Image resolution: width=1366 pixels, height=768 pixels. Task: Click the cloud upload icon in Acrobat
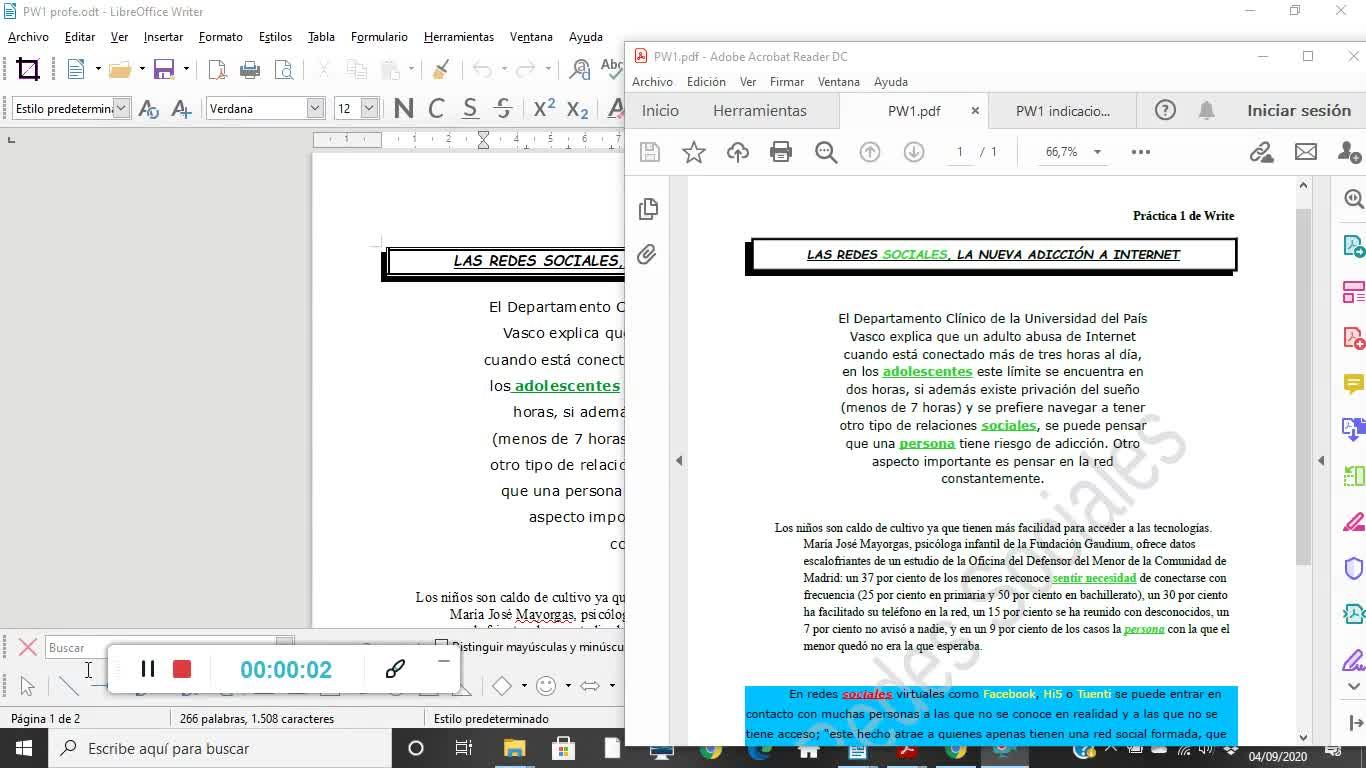[x=738, y=152]
